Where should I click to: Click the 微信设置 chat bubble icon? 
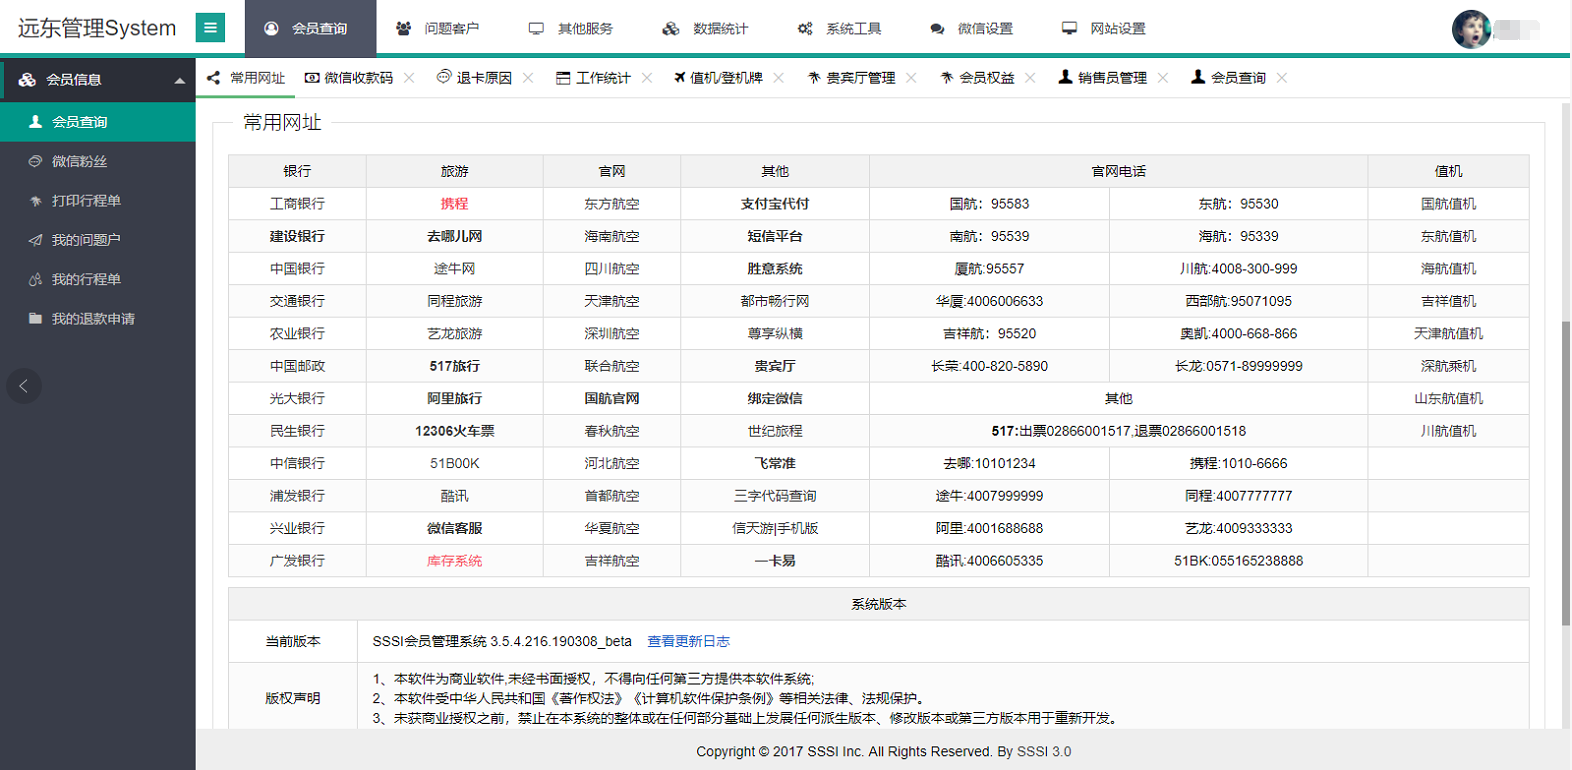(937, 29)
